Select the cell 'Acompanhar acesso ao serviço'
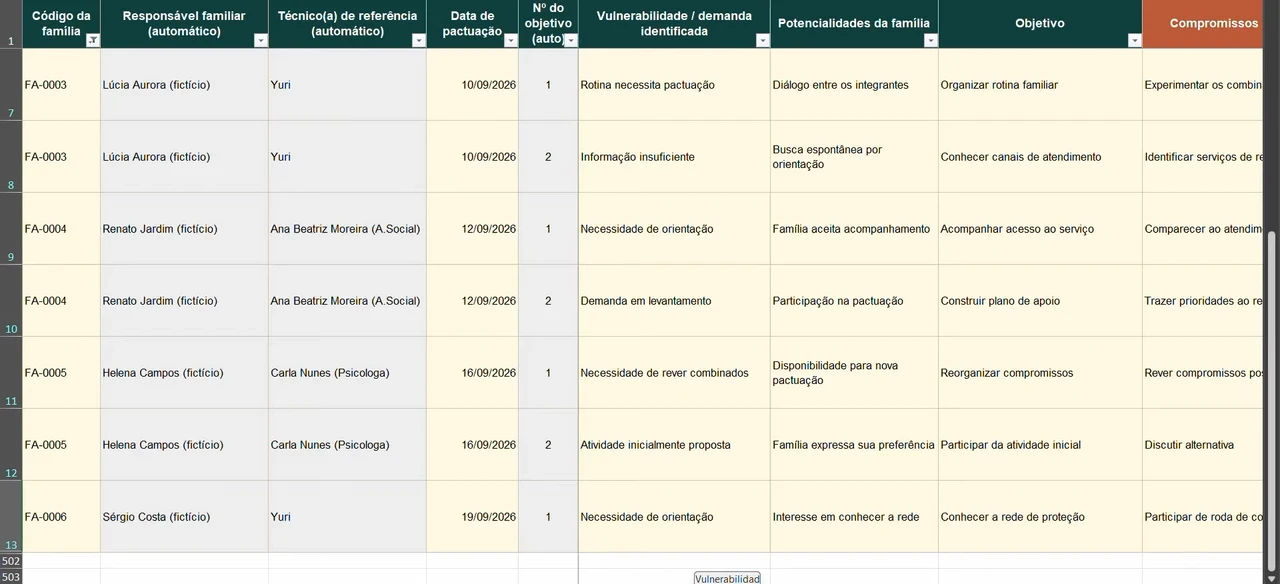The image size is (1280, 584). pyautogui.click(x=1040, y=229)
